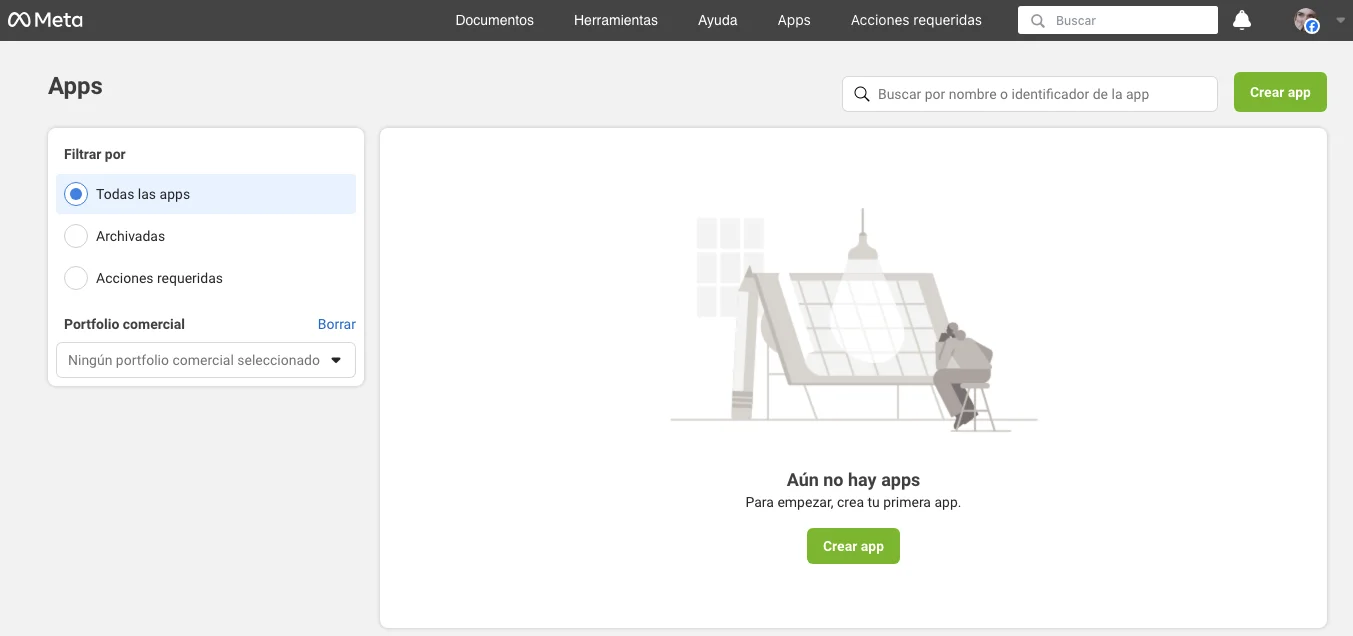Open Documentos in top navigation
Image resolution: width=1353 pixels, height=636 pixels.
pyautogui.click(x=494, y=20)
